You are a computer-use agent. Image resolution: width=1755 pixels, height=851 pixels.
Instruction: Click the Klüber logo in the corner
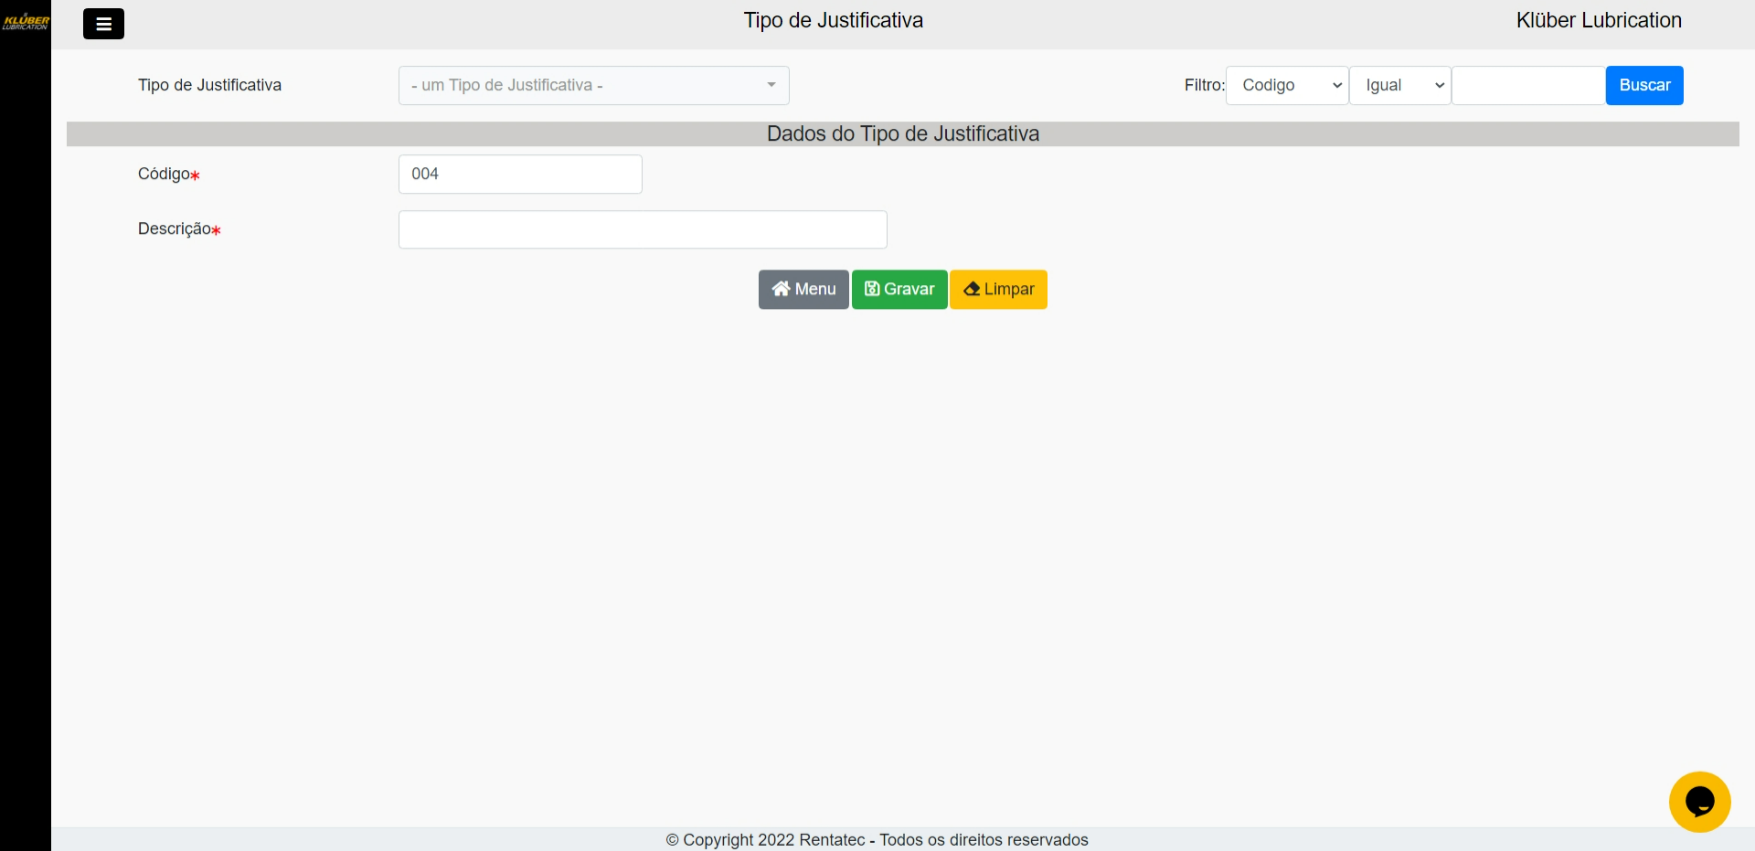coord(25,22)
